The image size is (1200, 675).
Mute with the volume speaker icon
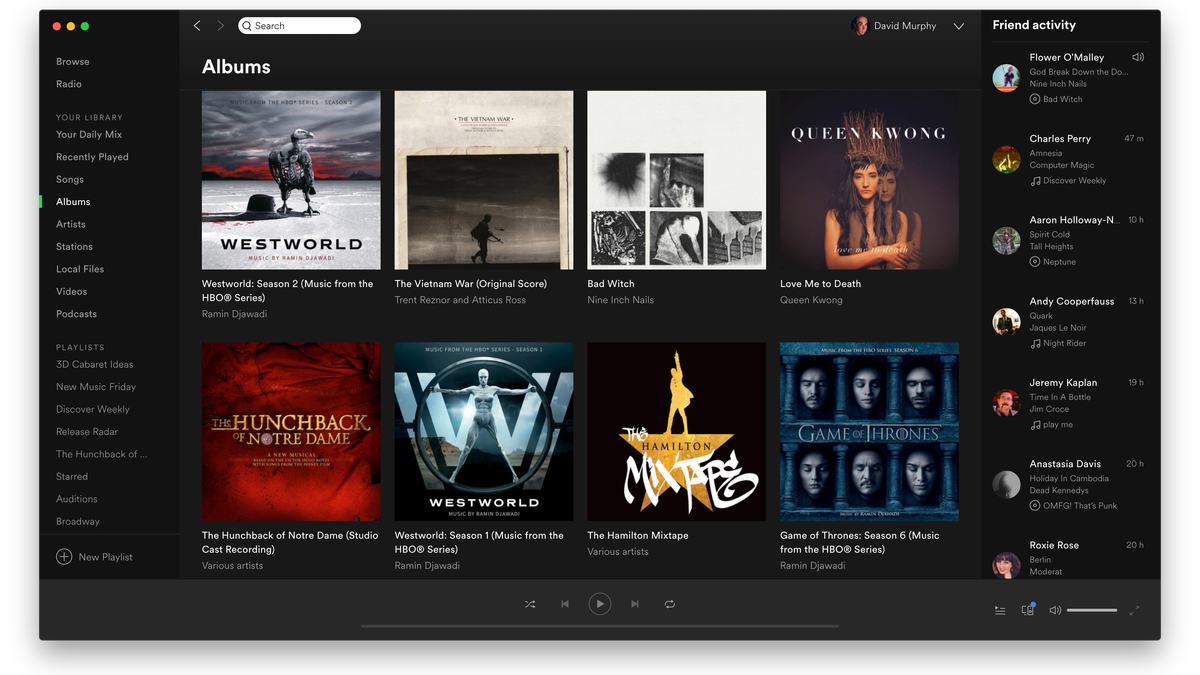point(1055,610)
